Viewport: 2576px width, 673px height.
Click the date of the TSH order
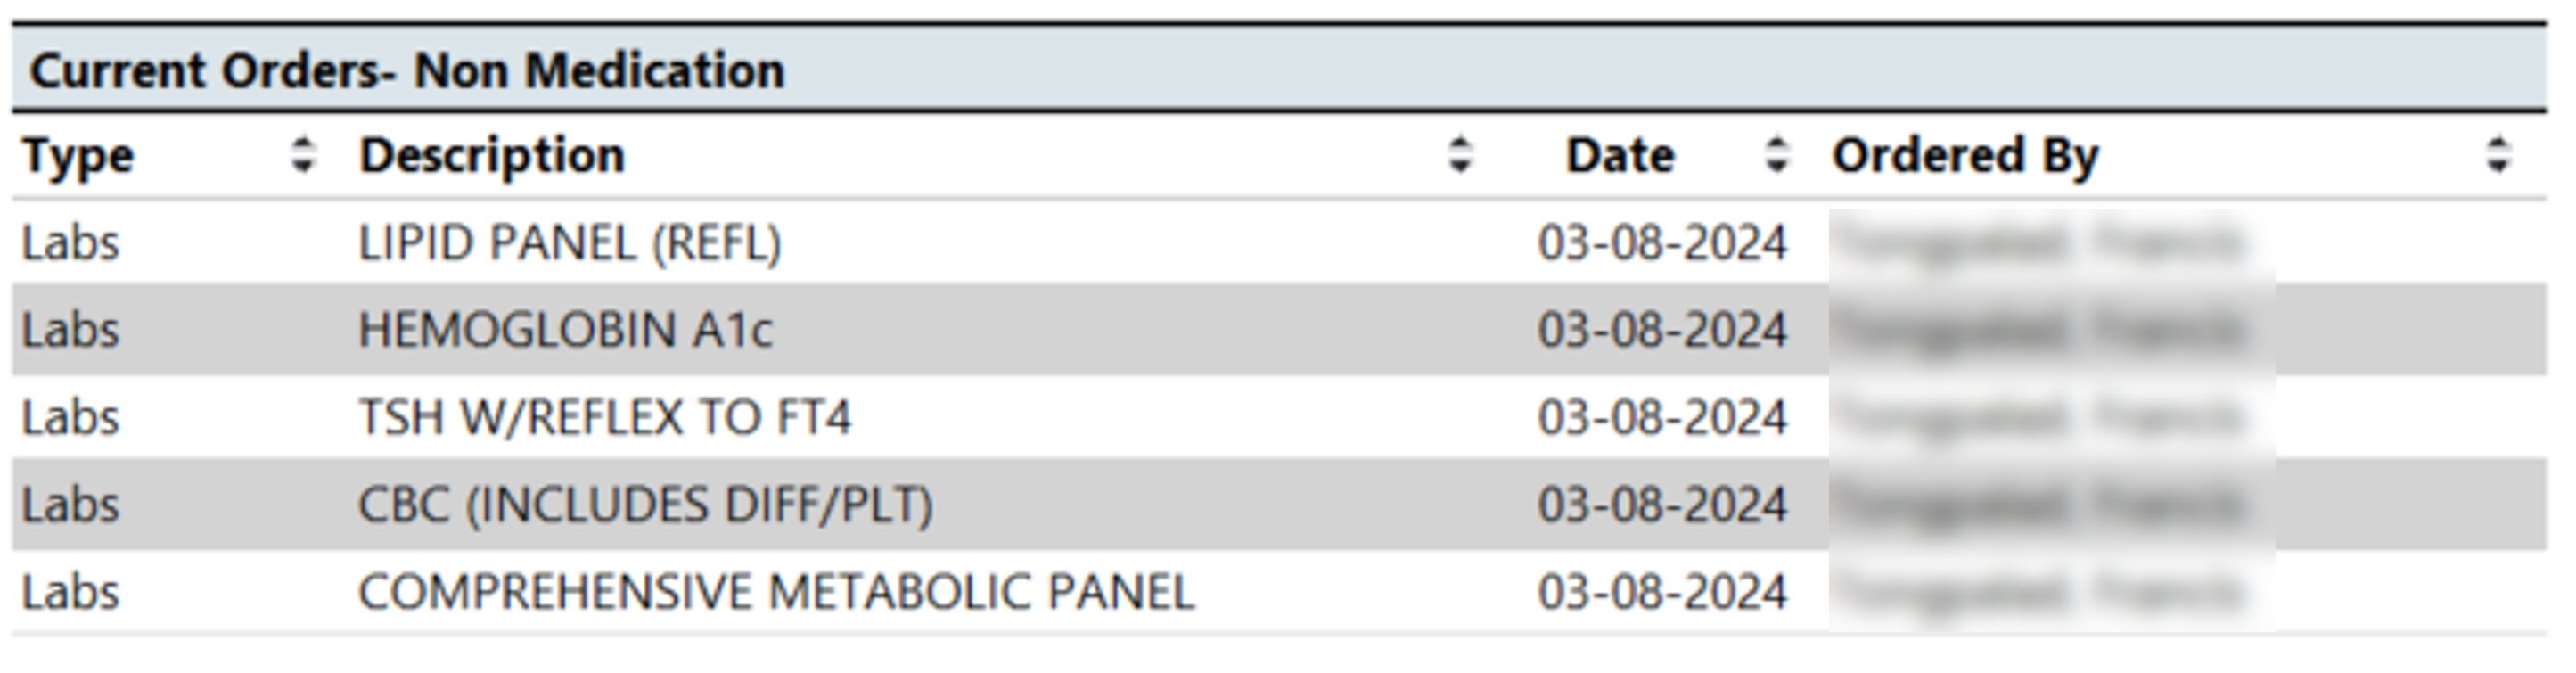[x=1662, y=417]
